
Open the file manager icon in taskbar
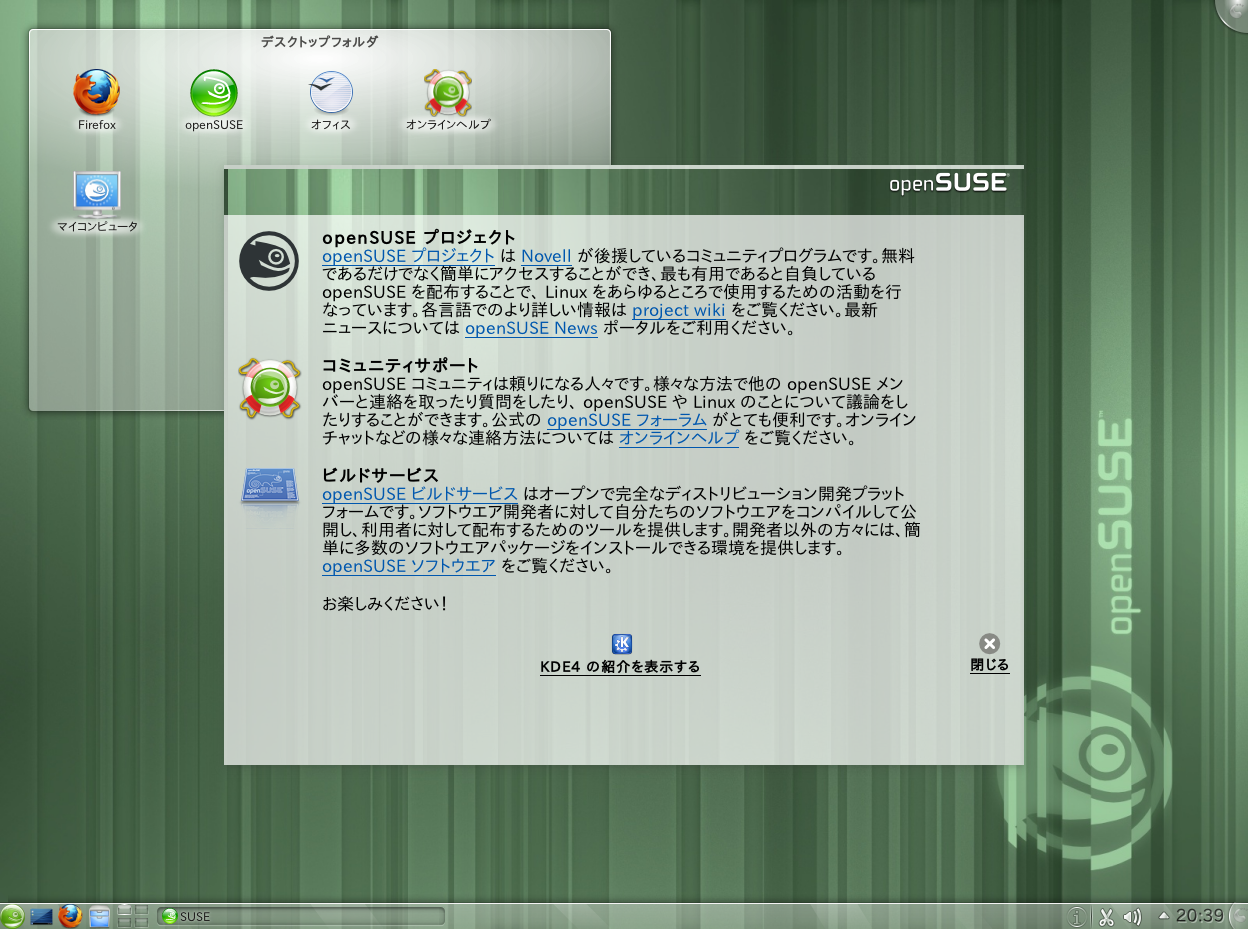pyautogui.click(x=99, y=916)
